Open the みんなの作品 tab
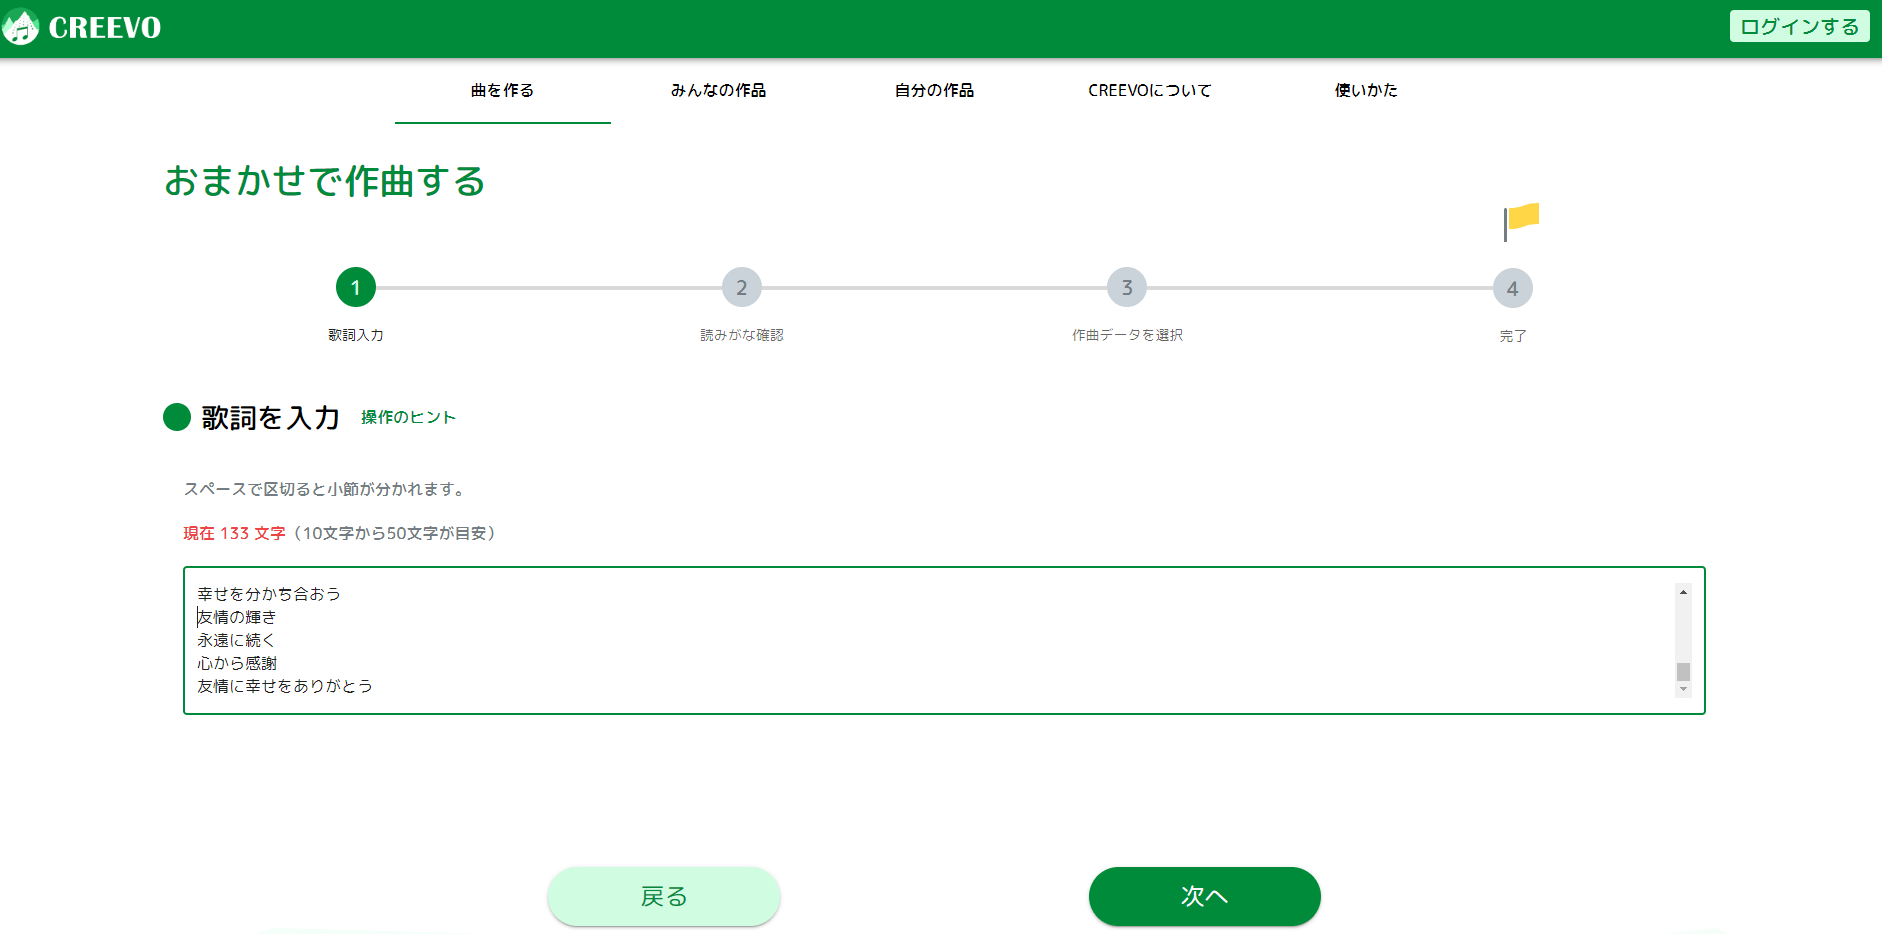The width and height of the screenshot is (1882, 934). [719, 90]
